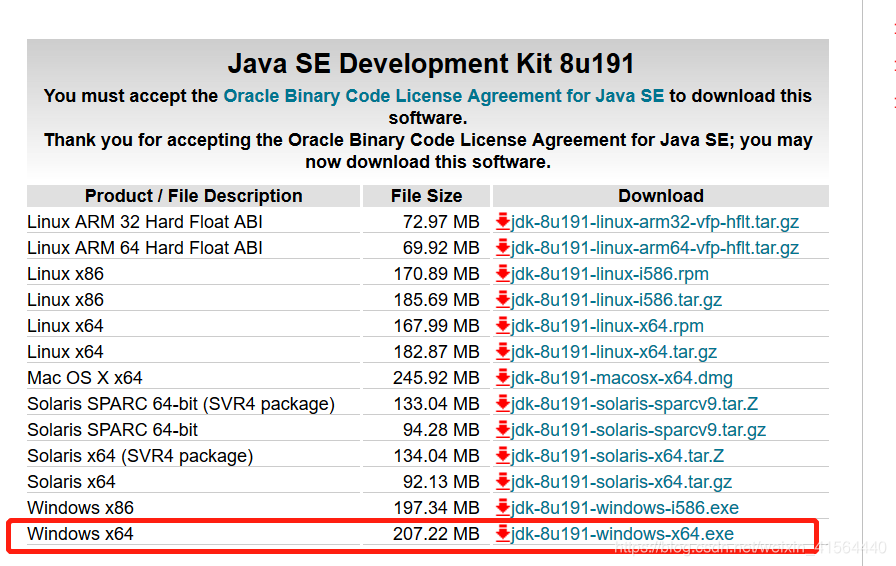Click the 167.99 MB file size
Image resolution: width=896 pixels, height=566 pixels.
click(436, 326)
